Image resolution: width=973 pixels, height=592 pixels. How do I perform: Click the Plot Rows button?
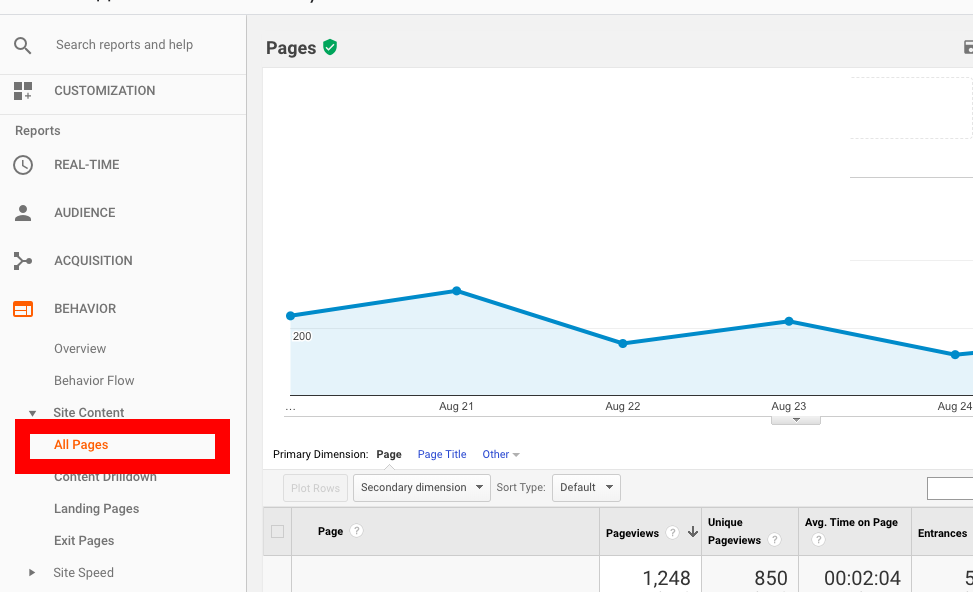point(315,488)
